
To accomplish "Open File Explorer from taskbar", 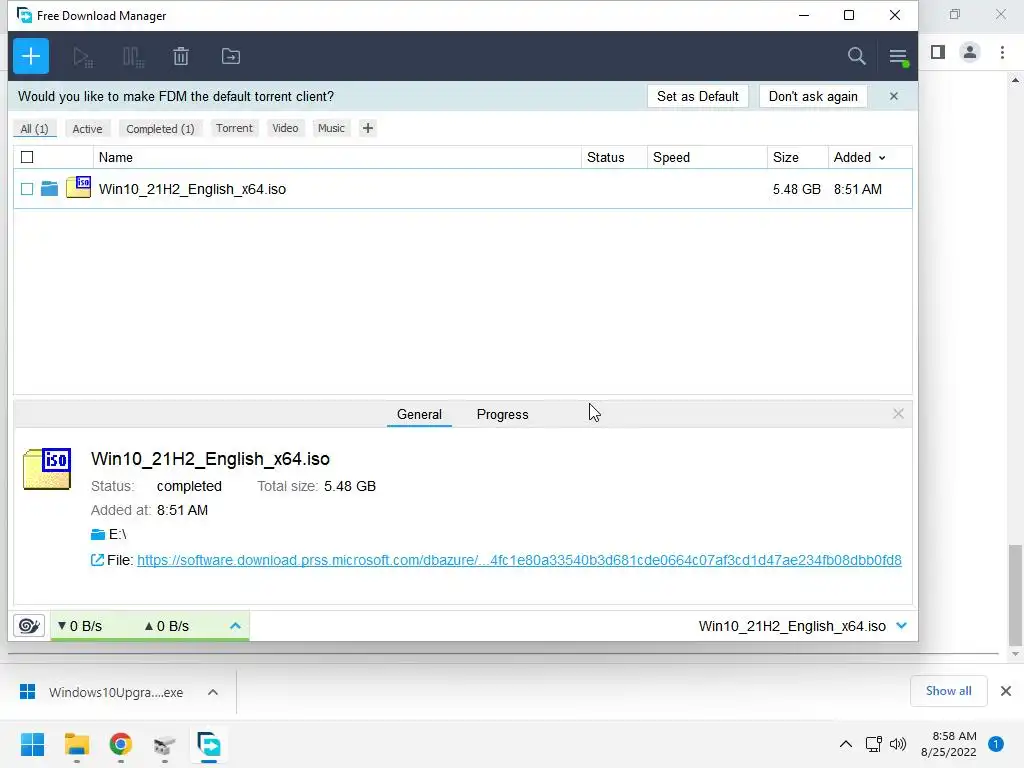I will pyautogui.click(x=76, y=744).
